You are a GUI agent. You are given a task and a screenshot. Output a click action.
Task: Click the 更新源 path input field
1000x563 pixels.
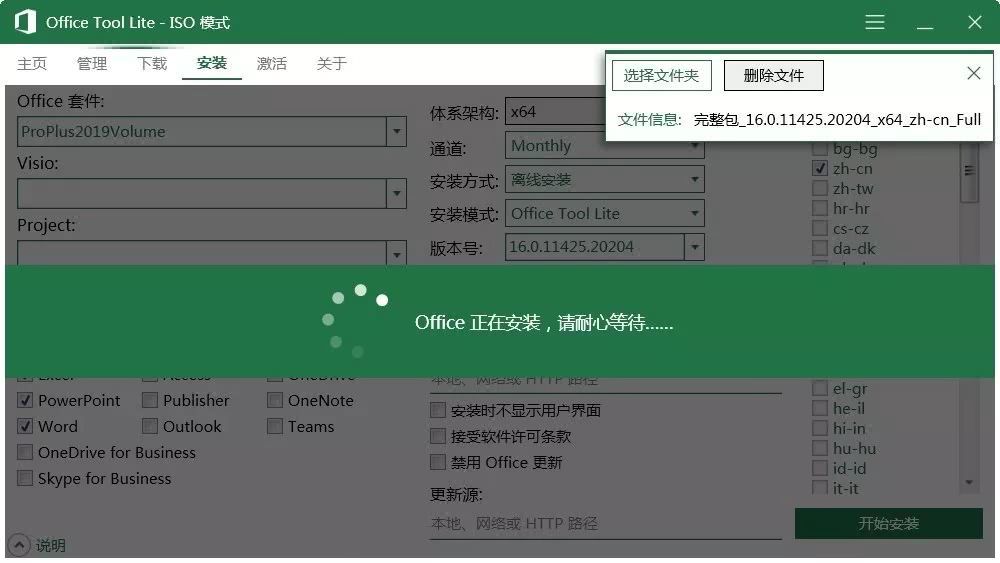(606, 524)
